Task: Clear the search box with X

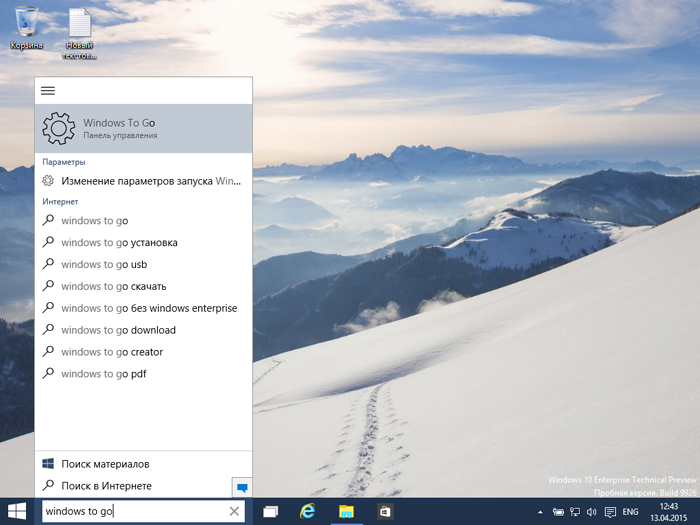Action: (x=234, y=511)
